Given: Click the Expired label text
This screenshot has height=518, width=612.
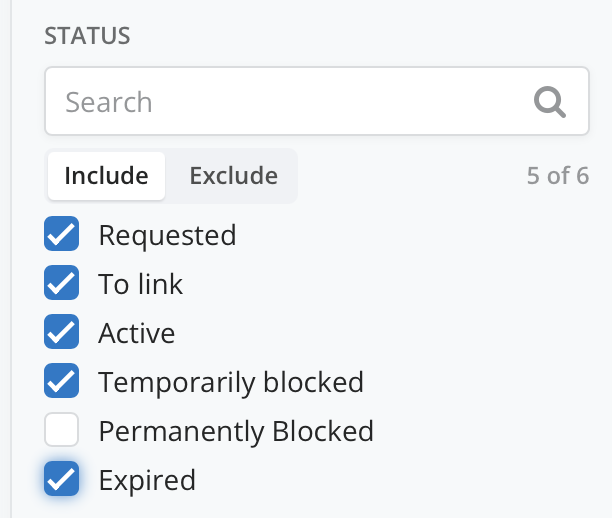Looking at the screenshot, I should pos(146,480).
